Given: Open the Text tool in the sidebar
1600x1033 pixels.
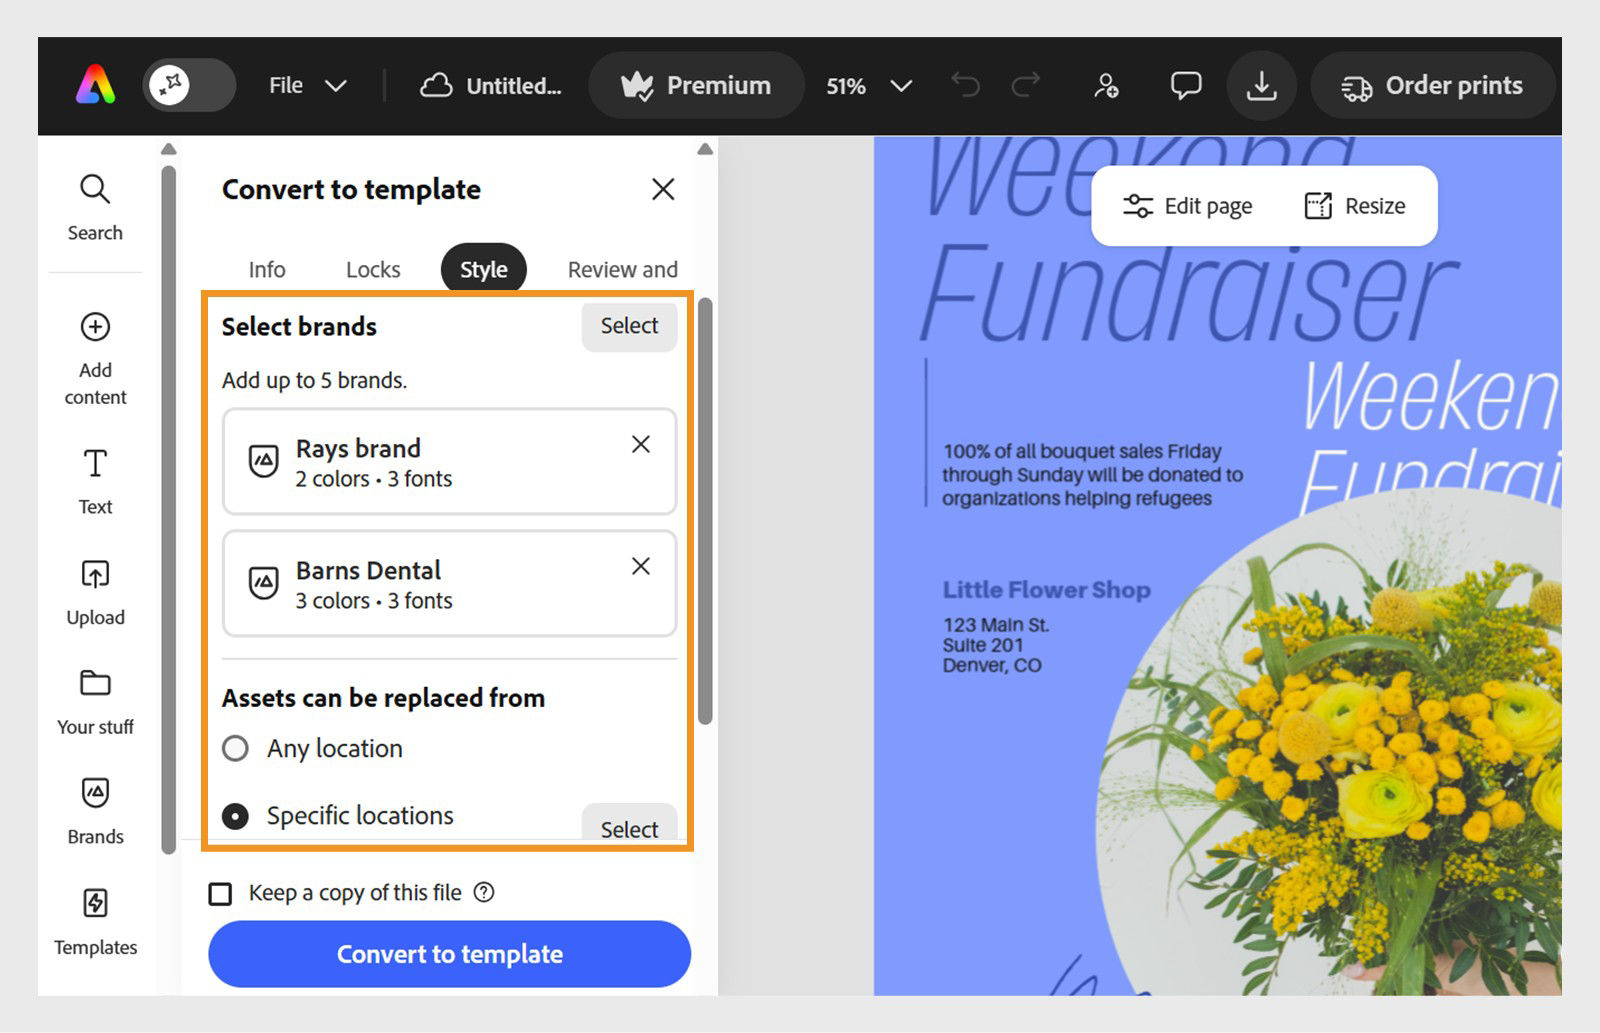Looking at the screenshot, I should point(95,464).
